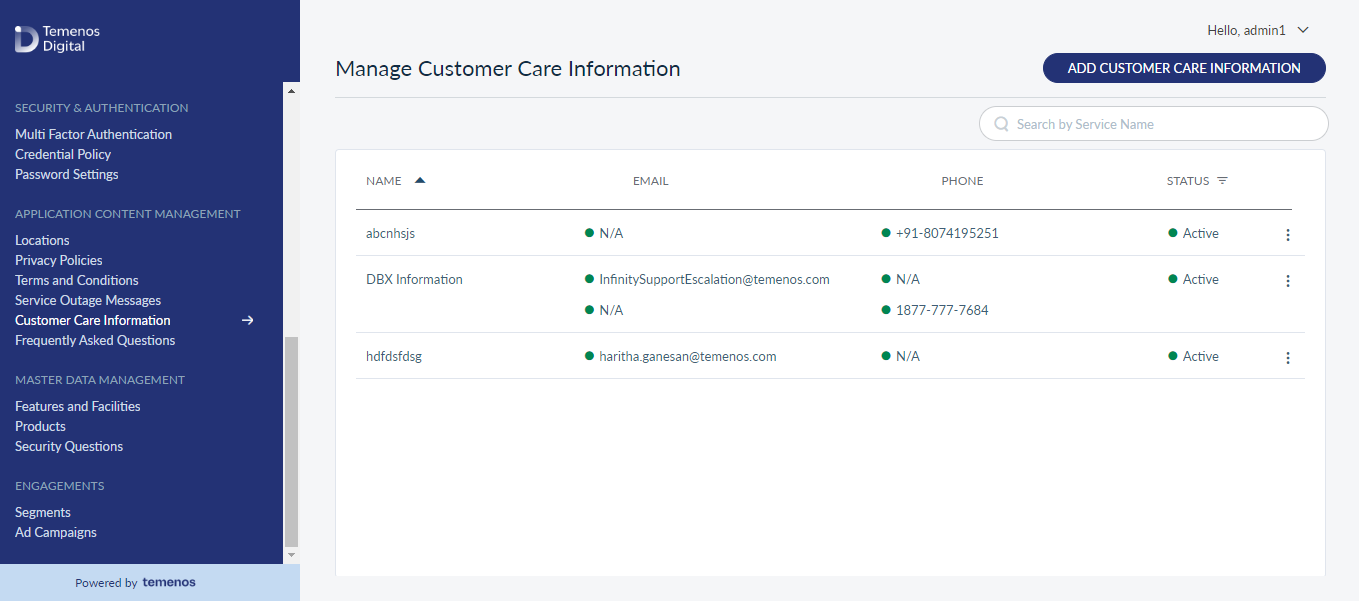Click the search magnifier icon

point(1001,124)
